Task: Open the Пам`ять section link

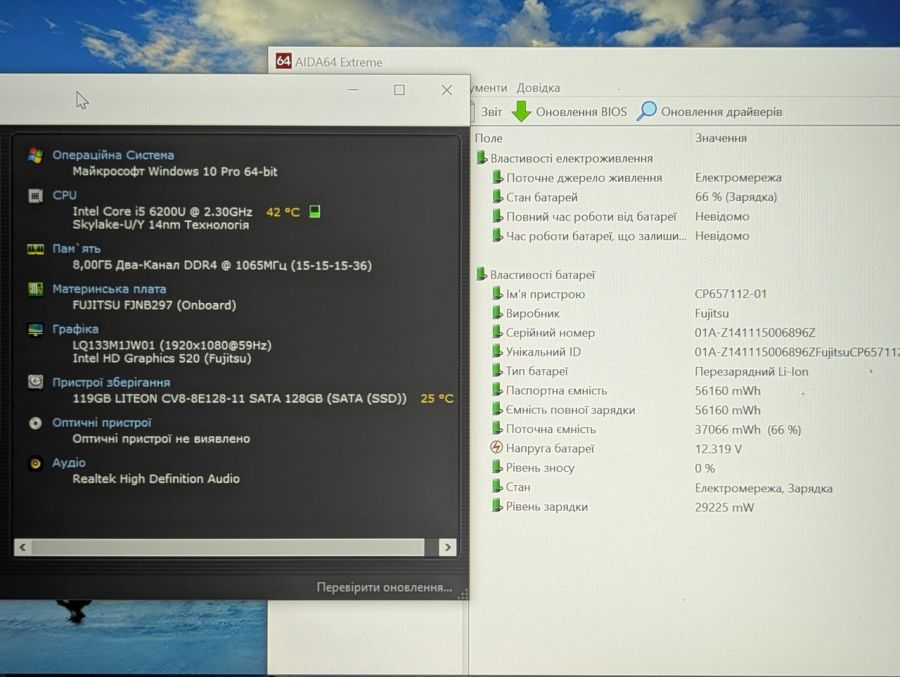Action: coord(76,249)
